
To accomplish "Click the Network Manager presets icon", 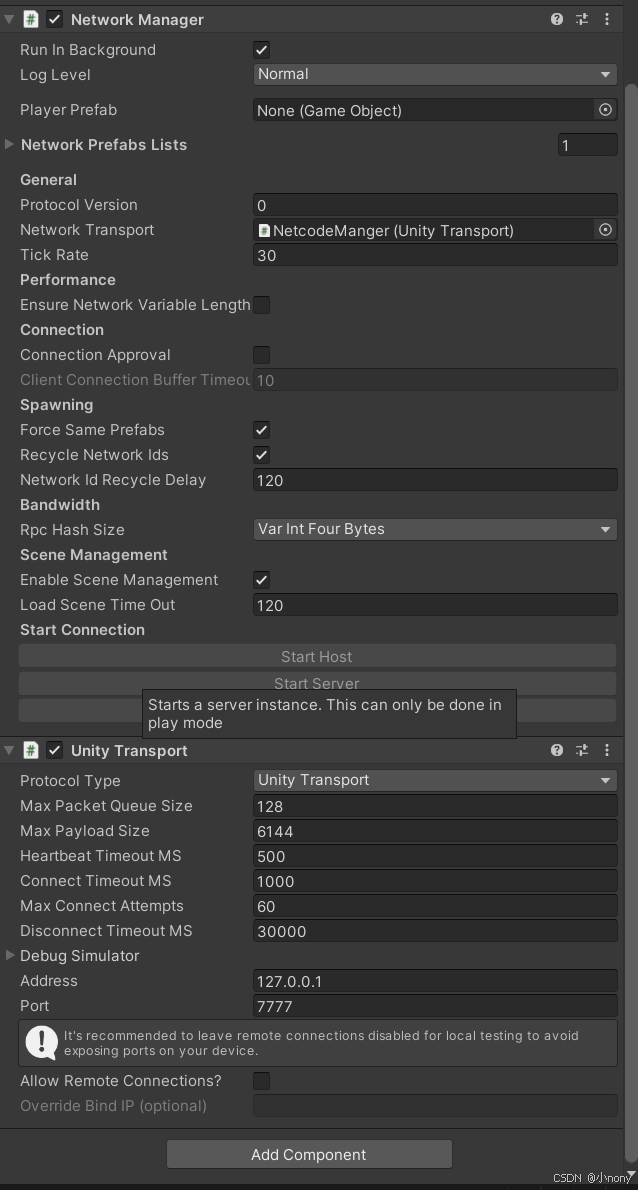I will 582,19.
